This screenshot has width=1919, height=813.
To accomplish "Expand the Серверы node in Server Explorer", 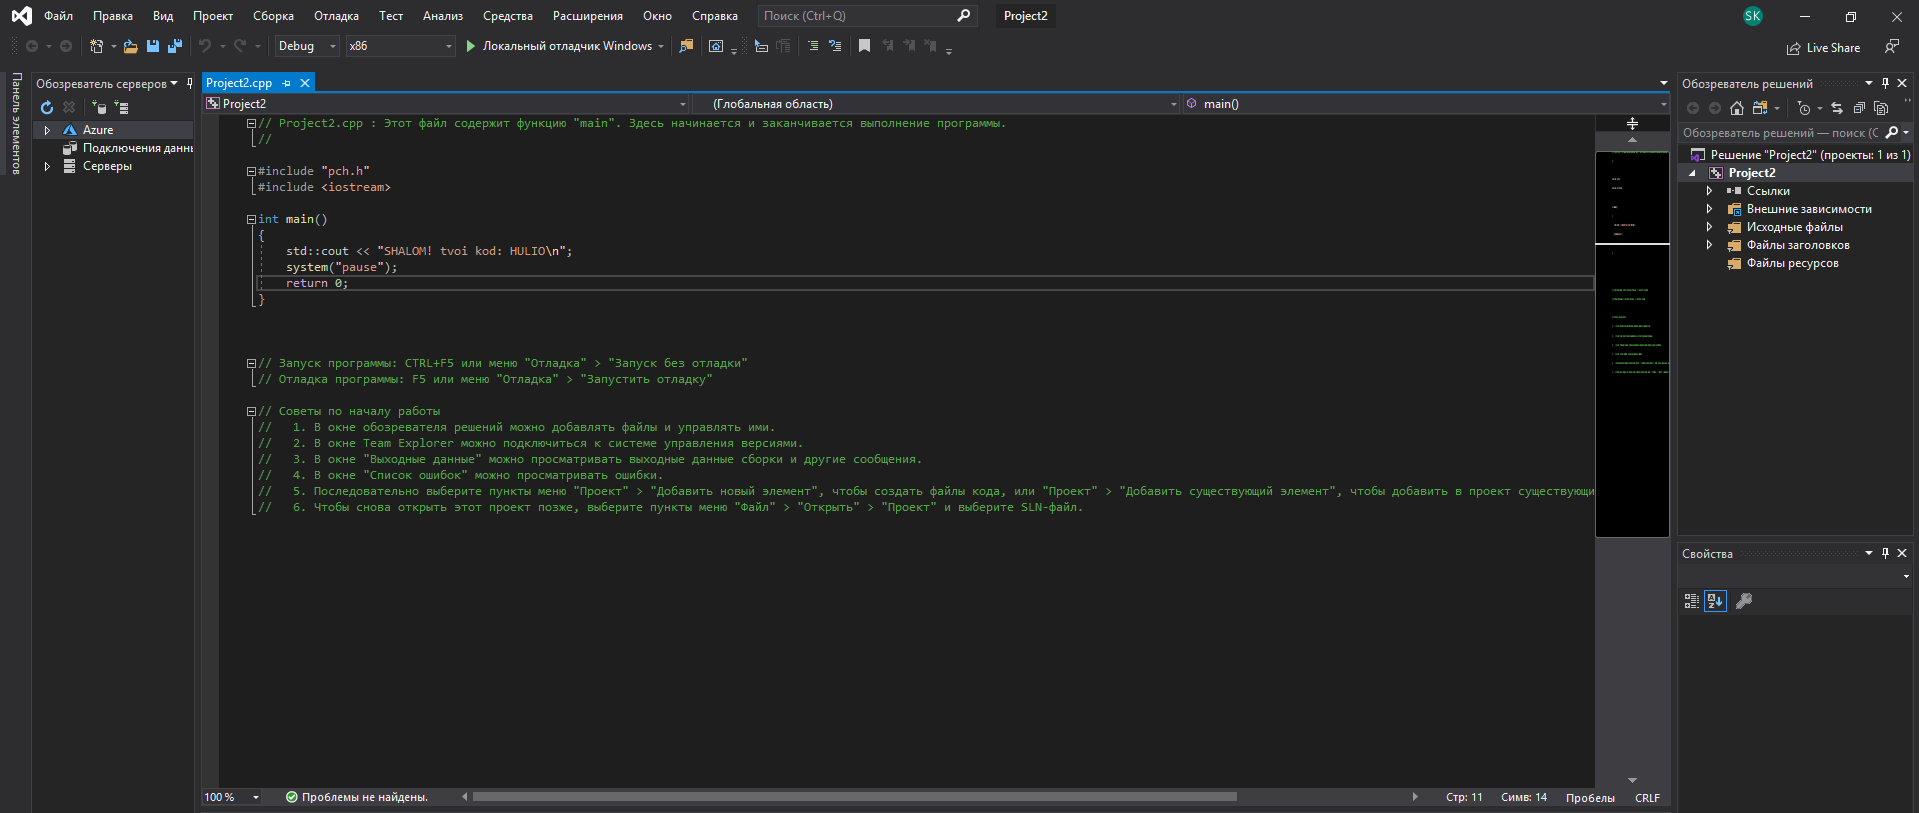I will click(x=47, y=166).
